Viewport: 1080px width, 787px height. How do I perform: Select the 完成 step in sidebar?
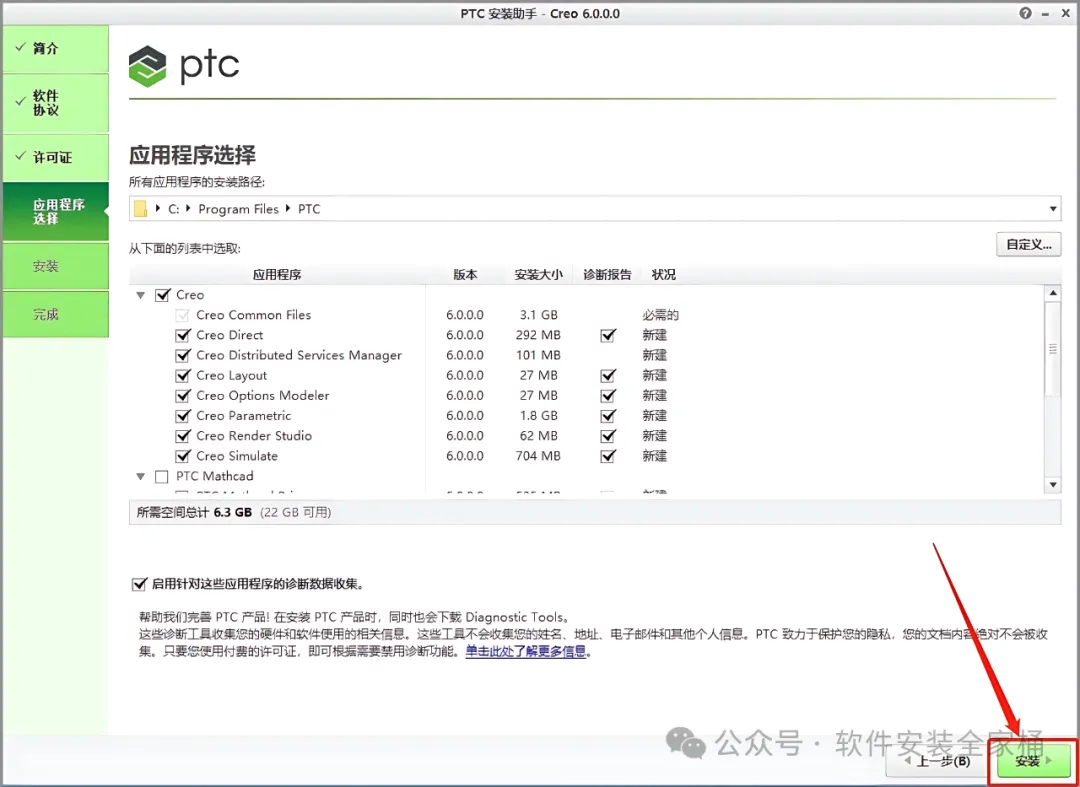[55, 315]
